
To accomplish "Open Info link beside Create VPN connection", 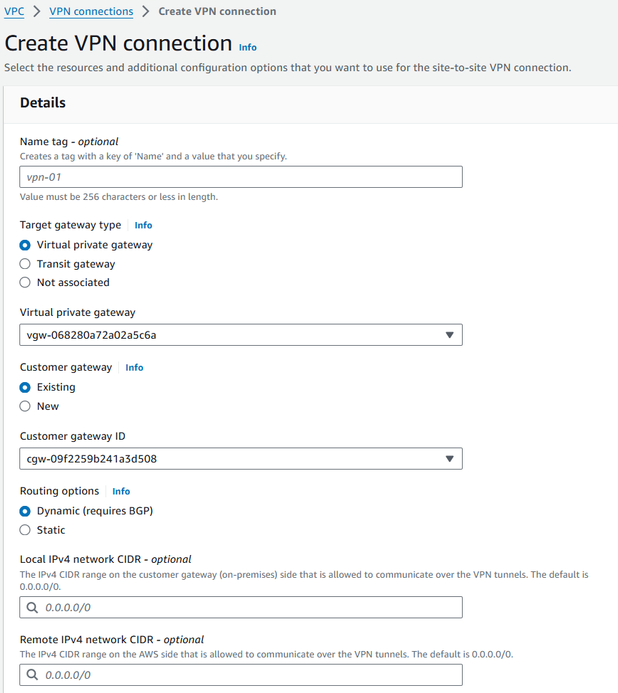I will click(x=247, y=47).
